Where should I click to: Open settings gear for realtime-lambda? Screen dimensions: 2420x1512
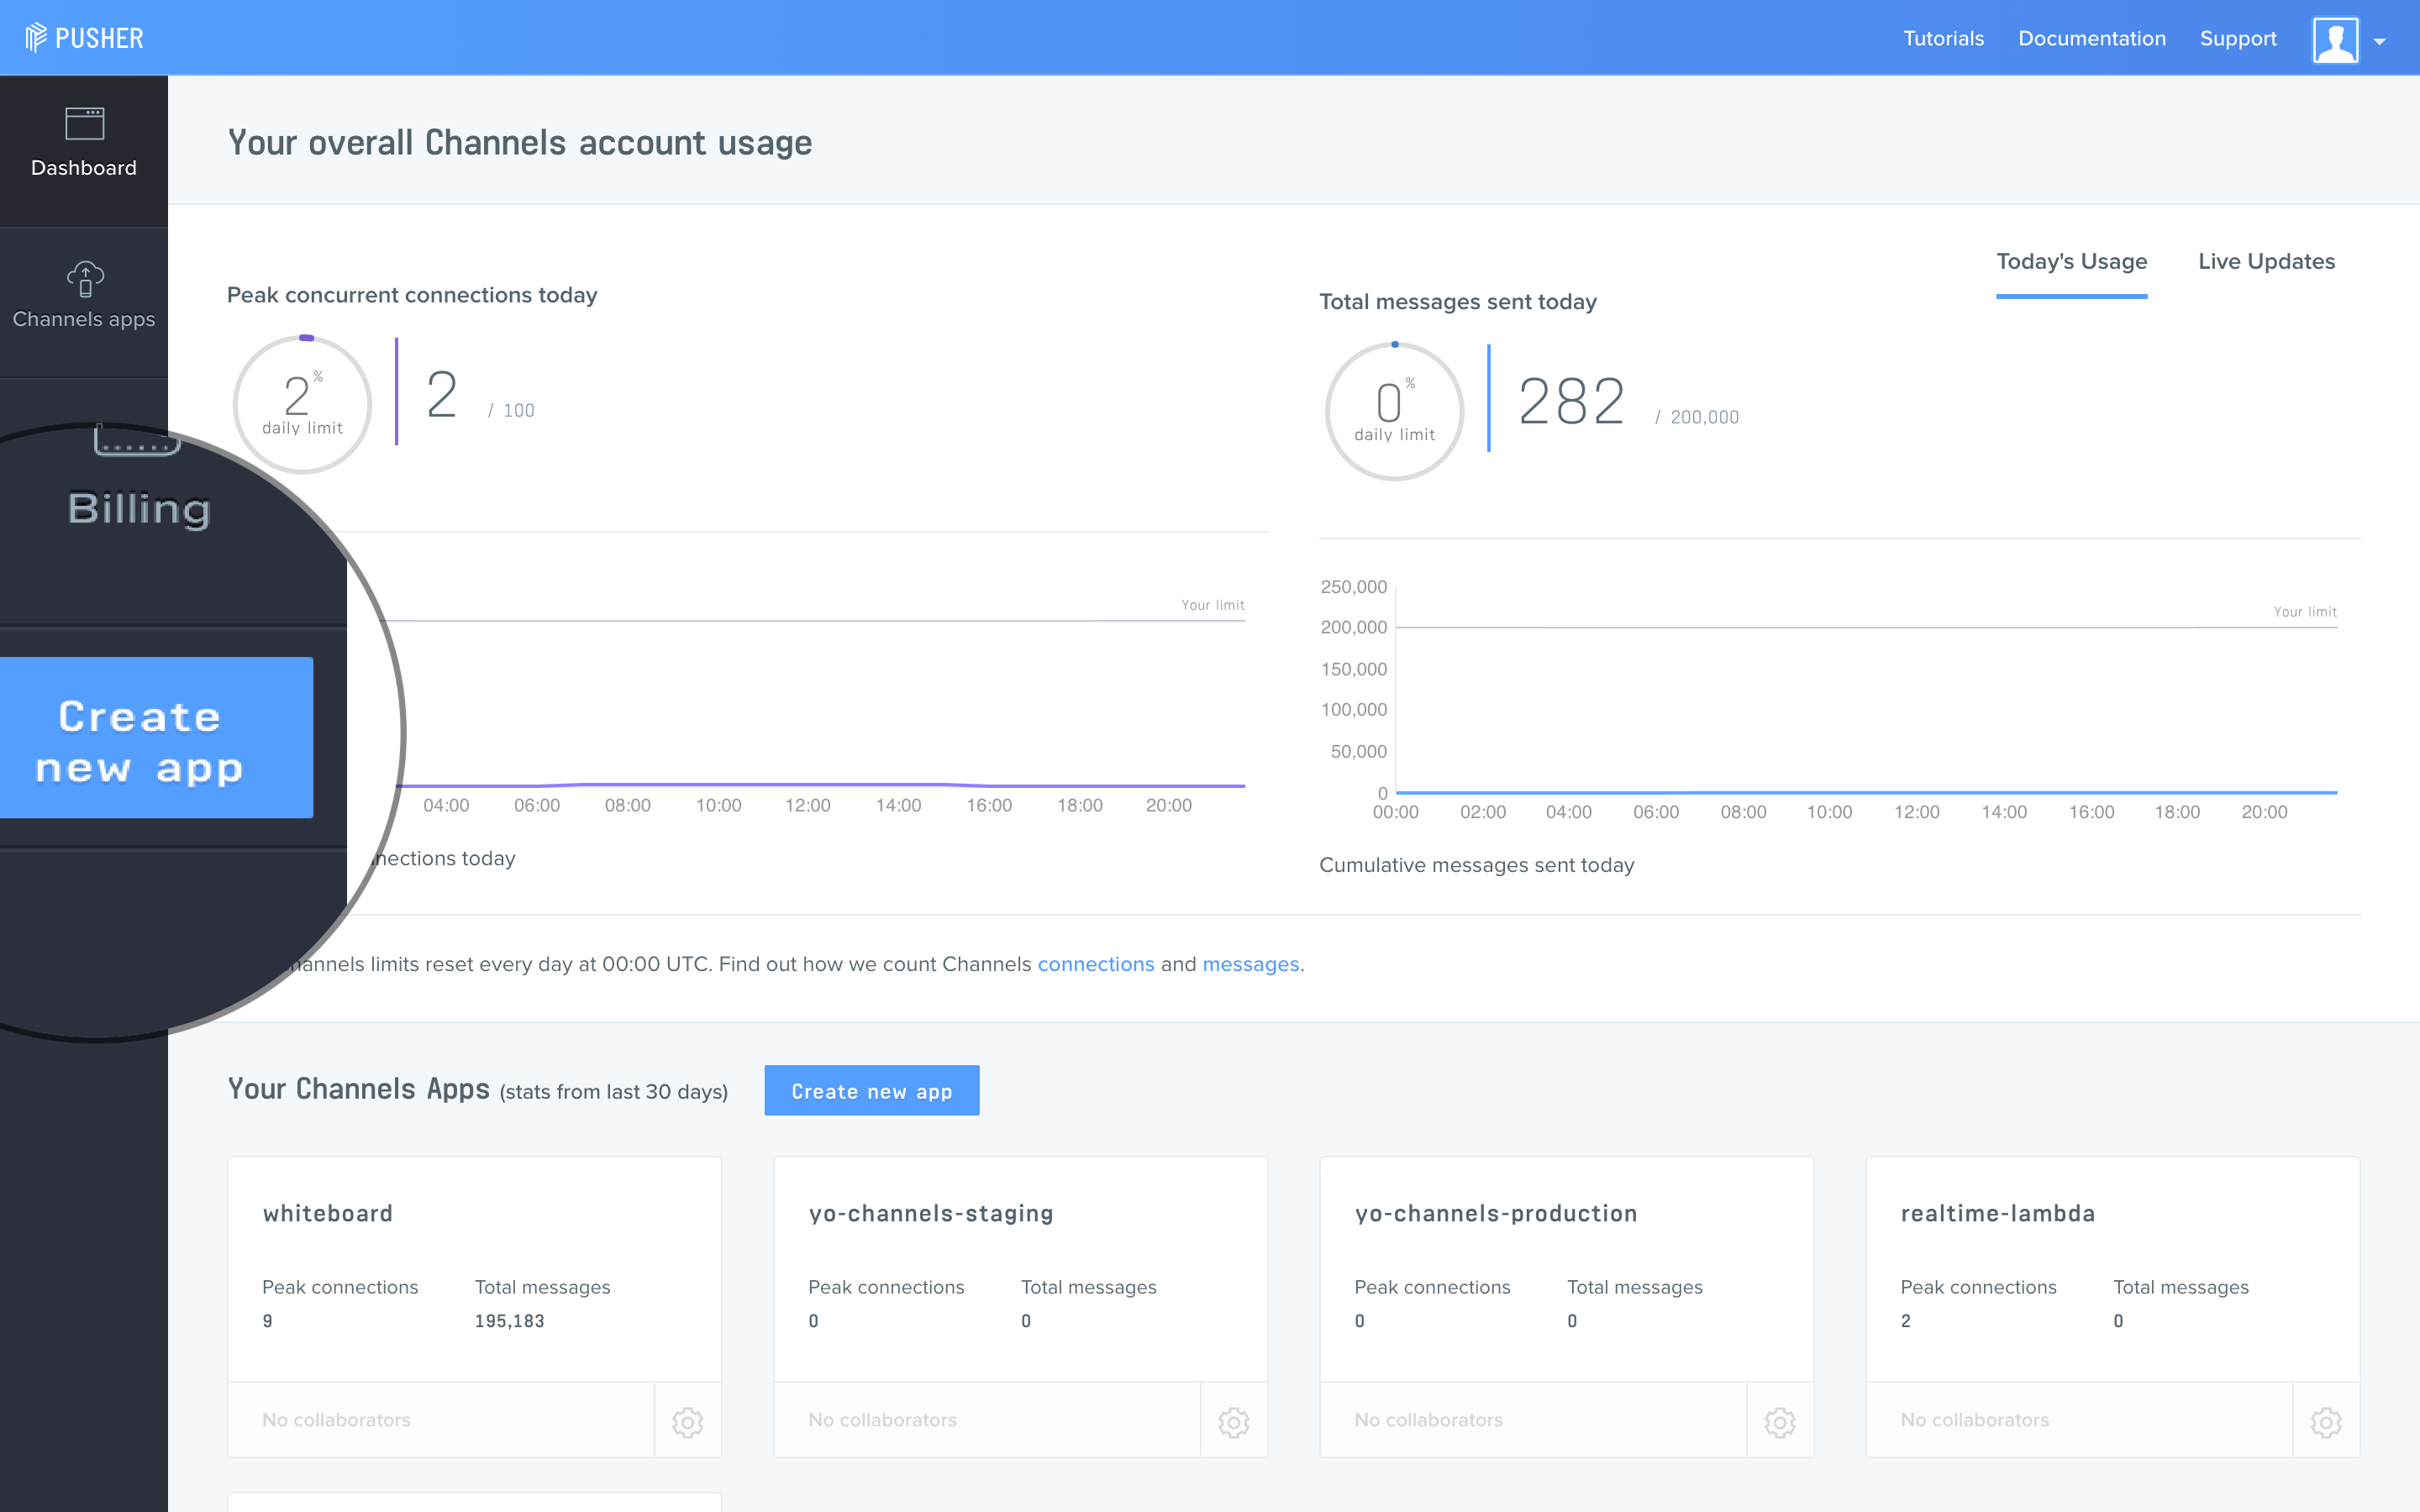pyautogui.click(x=2326, y=1421)
